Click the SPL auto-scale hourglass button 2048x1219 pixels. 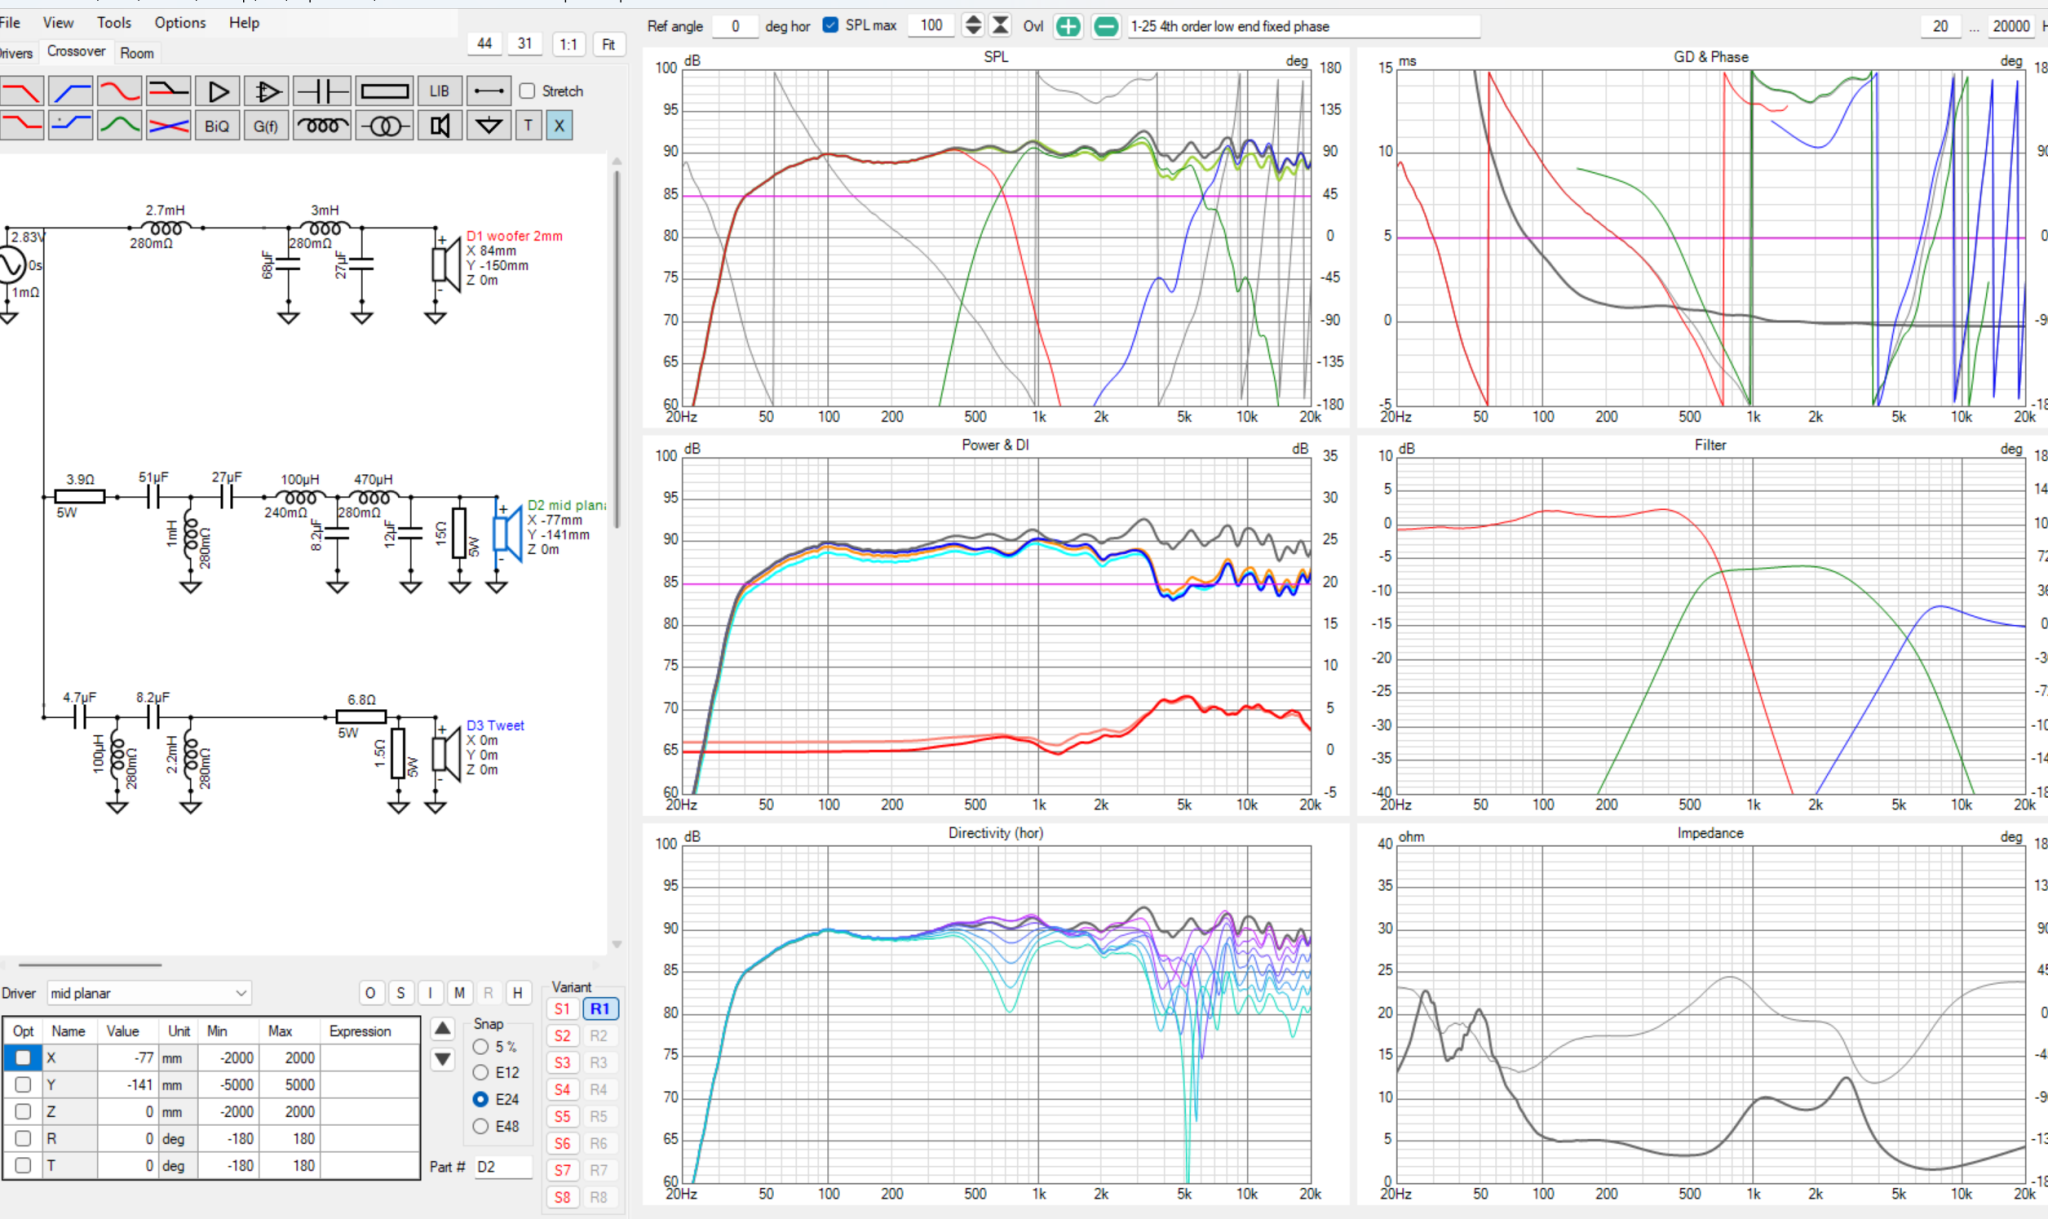point(1000,26)
